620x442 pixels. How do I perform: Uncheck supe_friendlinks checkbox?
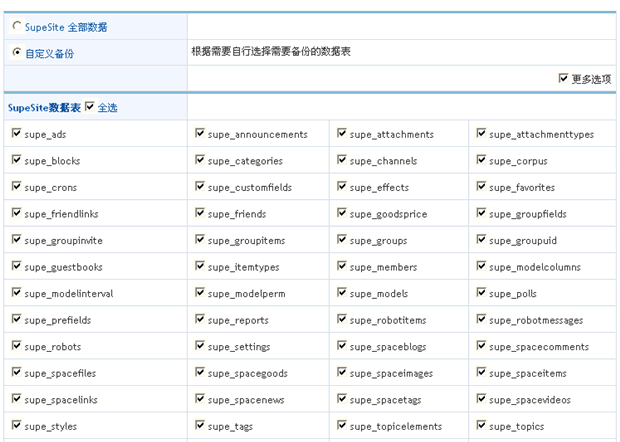pyautogui.click(x=16, y=212)
